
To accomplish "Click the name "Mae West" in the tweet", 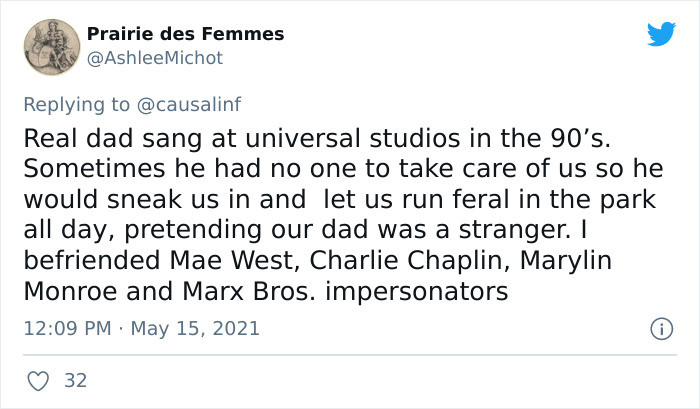I will click(x=234, y=260).
